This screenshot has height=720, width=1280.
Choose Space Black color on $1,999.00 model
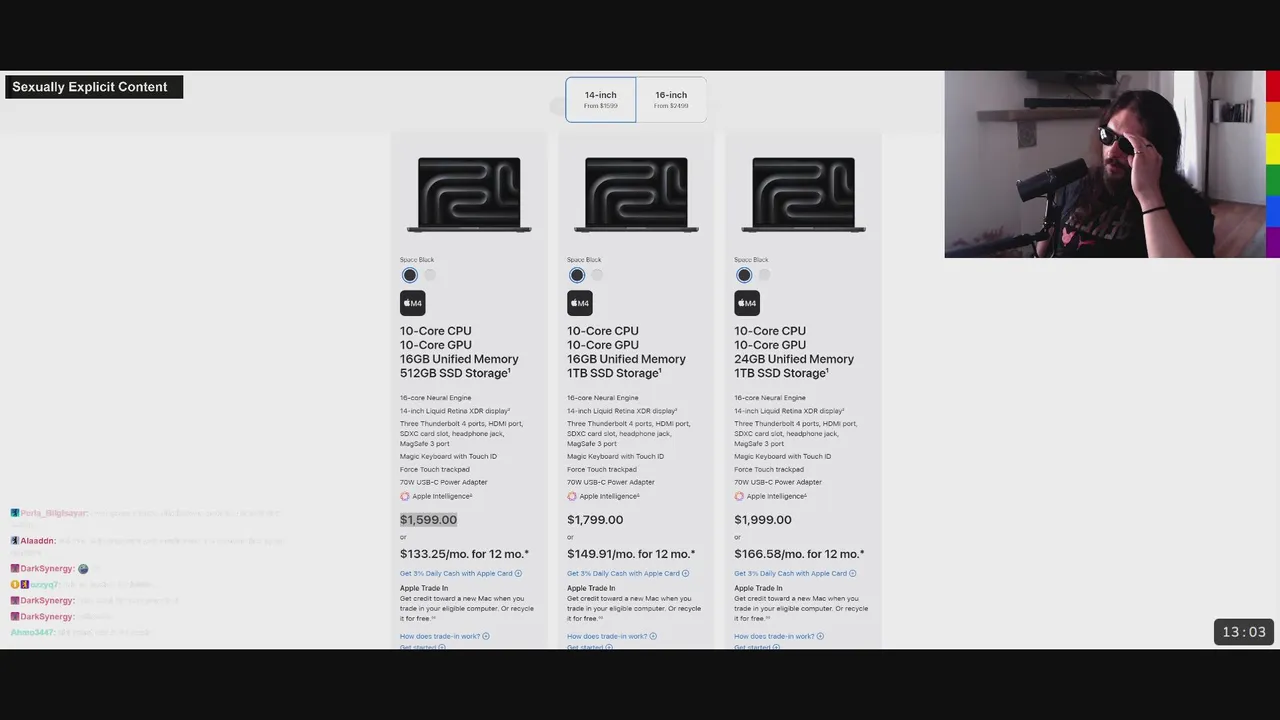coord(743,275)
